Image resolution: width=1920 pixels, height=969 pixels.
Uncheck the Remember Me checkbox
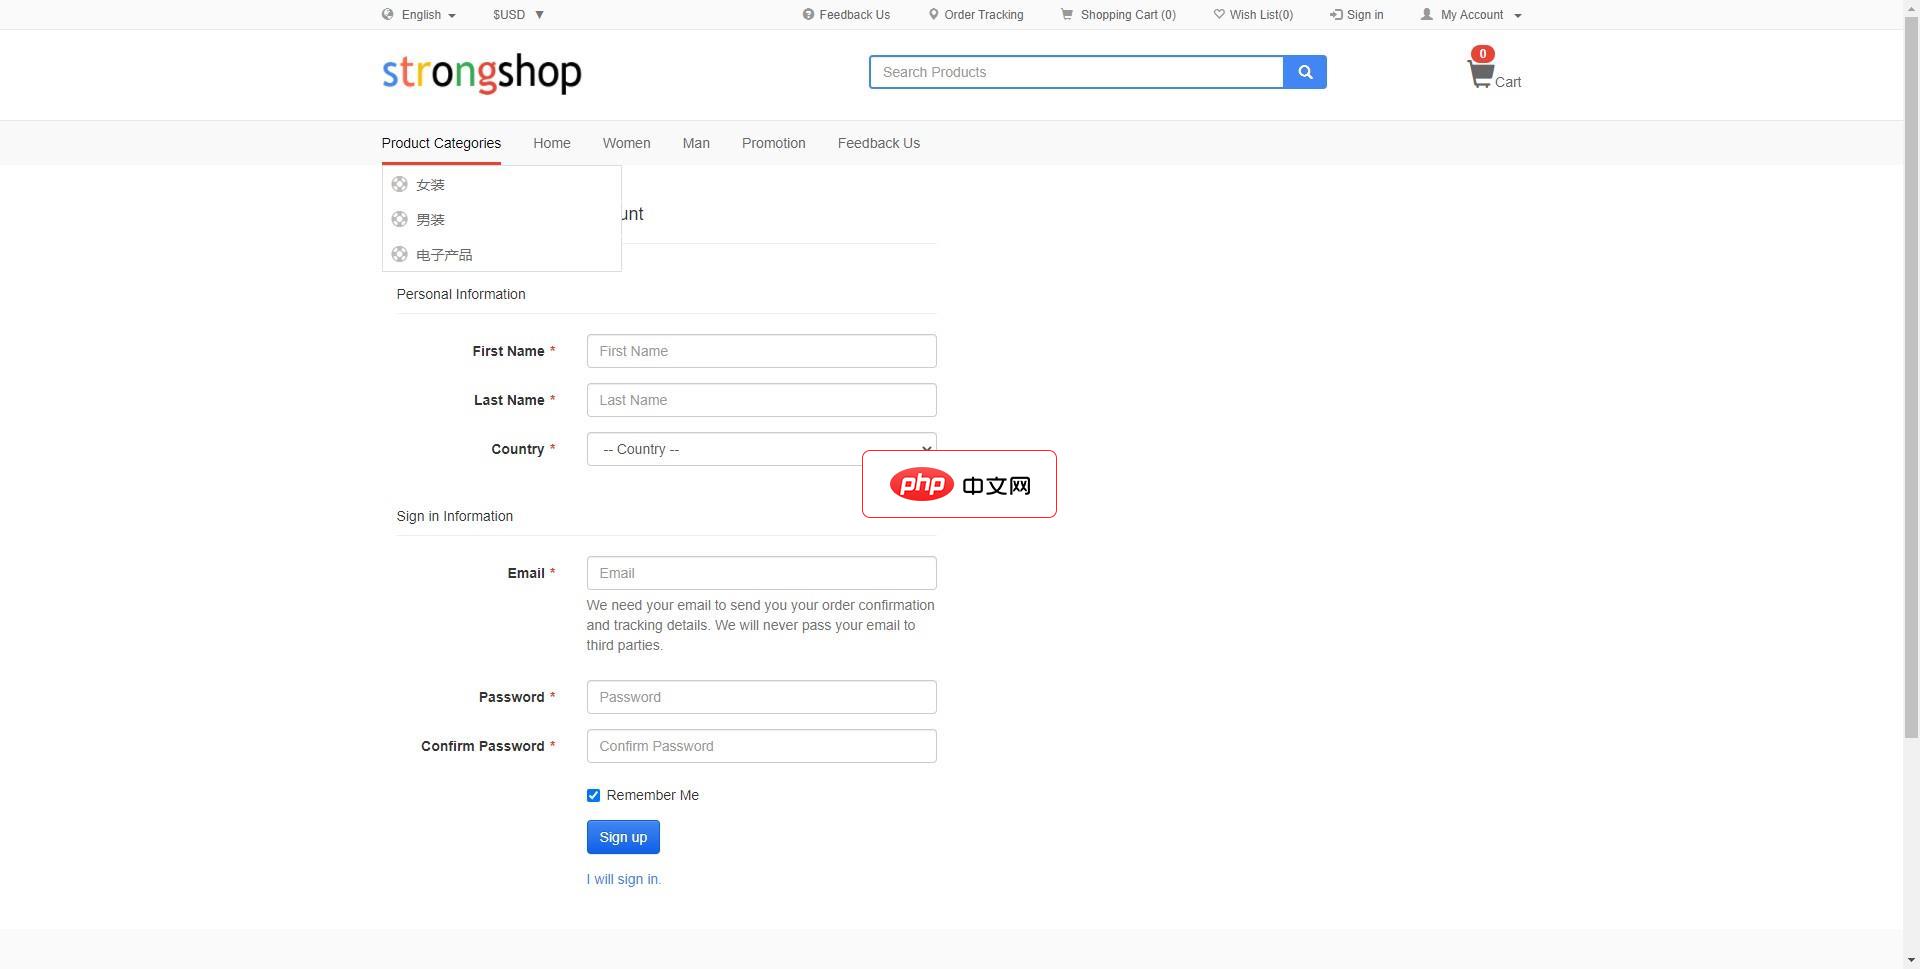(x=593, y=796)
